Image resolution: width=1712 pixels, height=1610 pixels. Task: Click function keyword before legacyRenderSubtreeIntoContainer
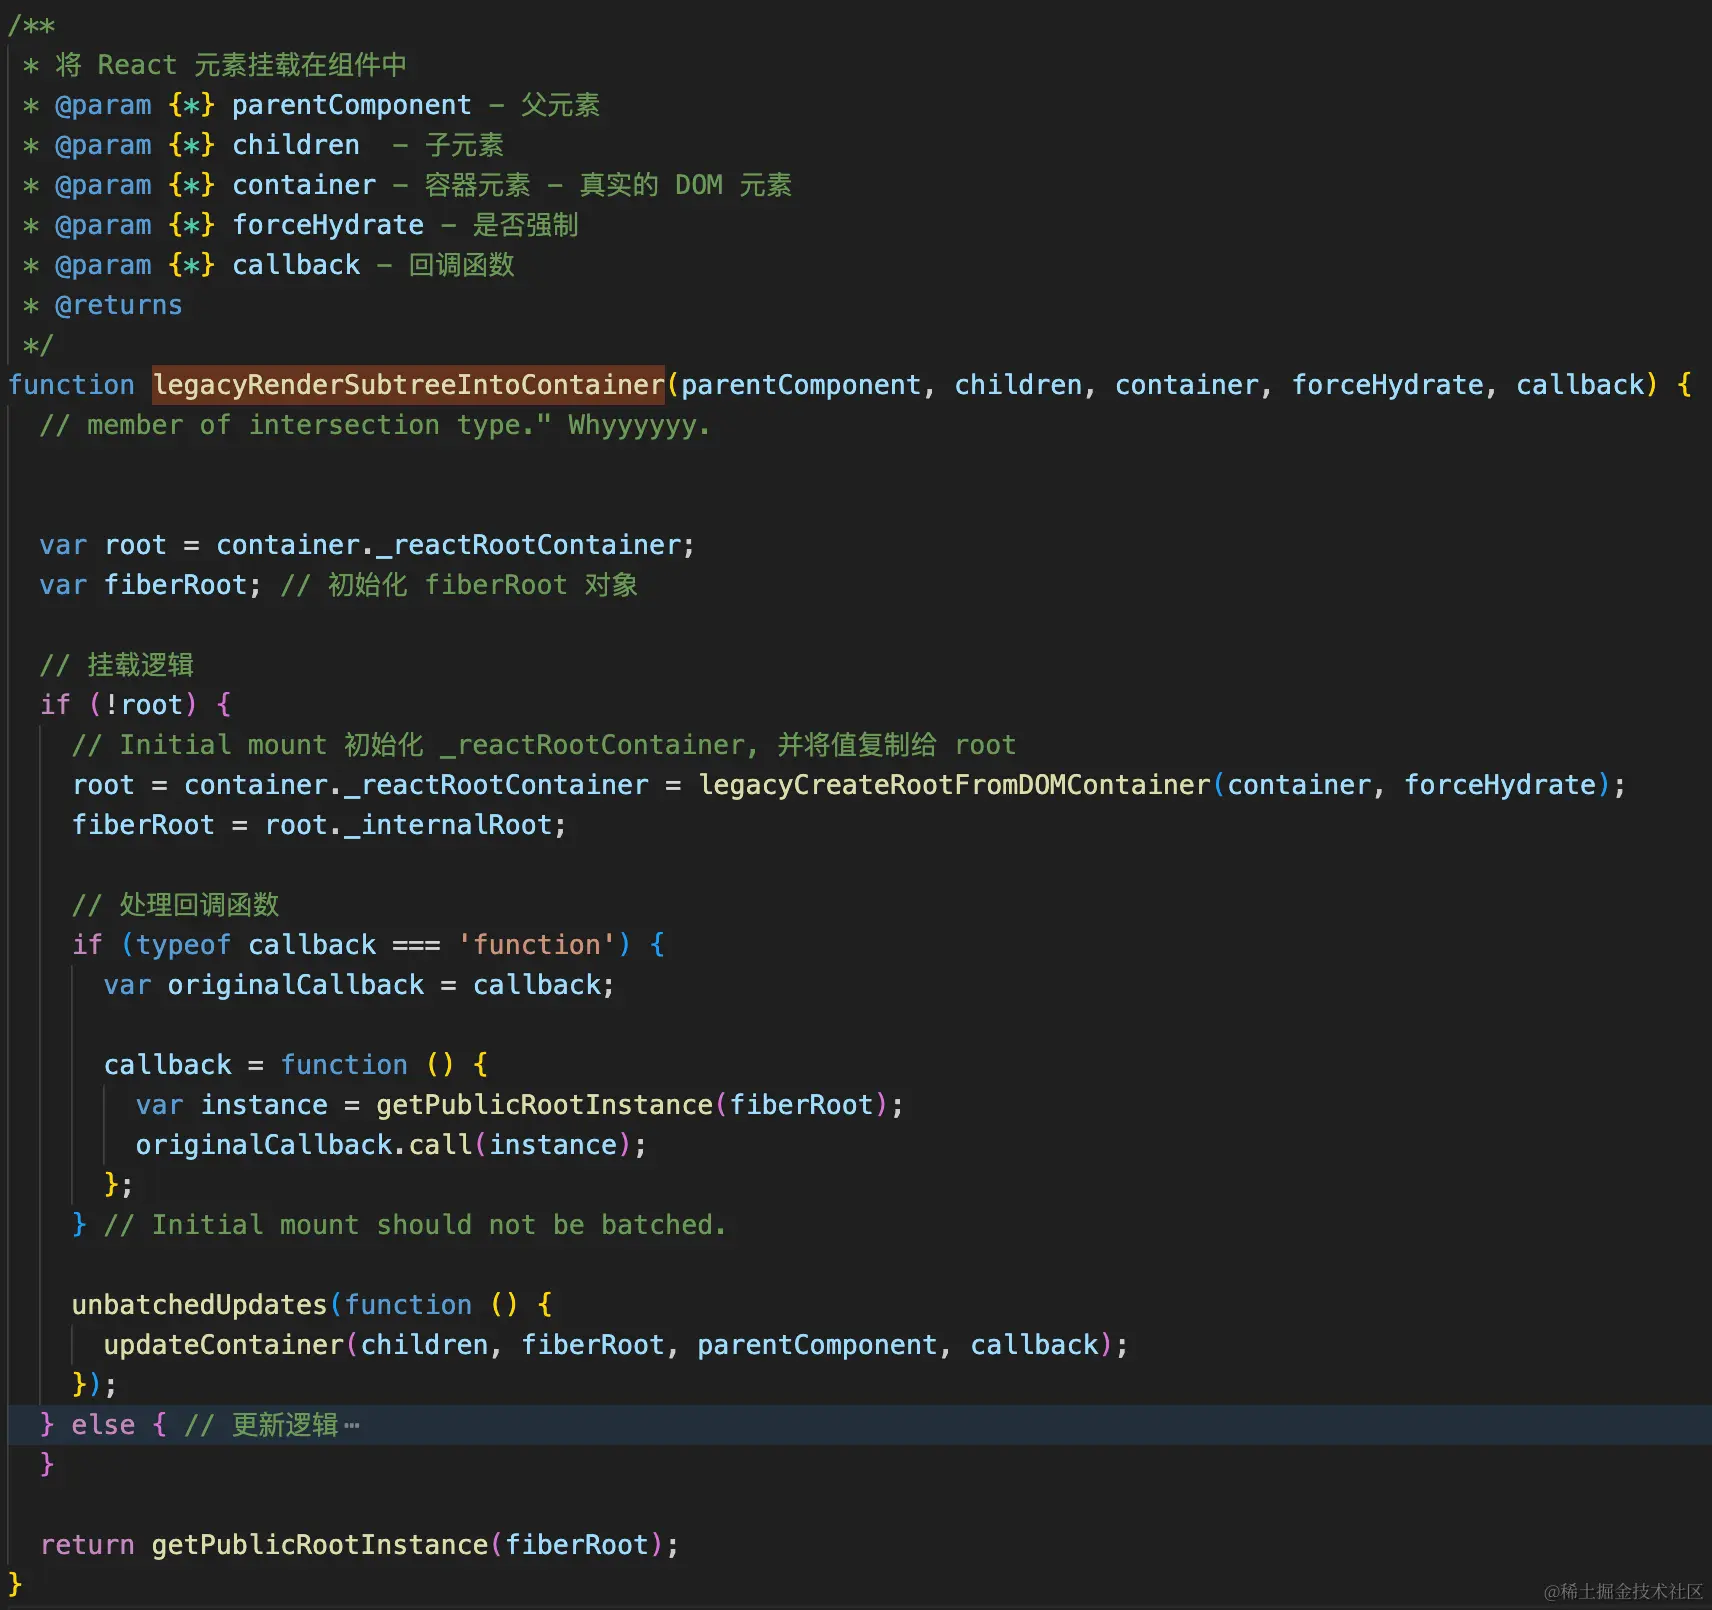point(71,385)
